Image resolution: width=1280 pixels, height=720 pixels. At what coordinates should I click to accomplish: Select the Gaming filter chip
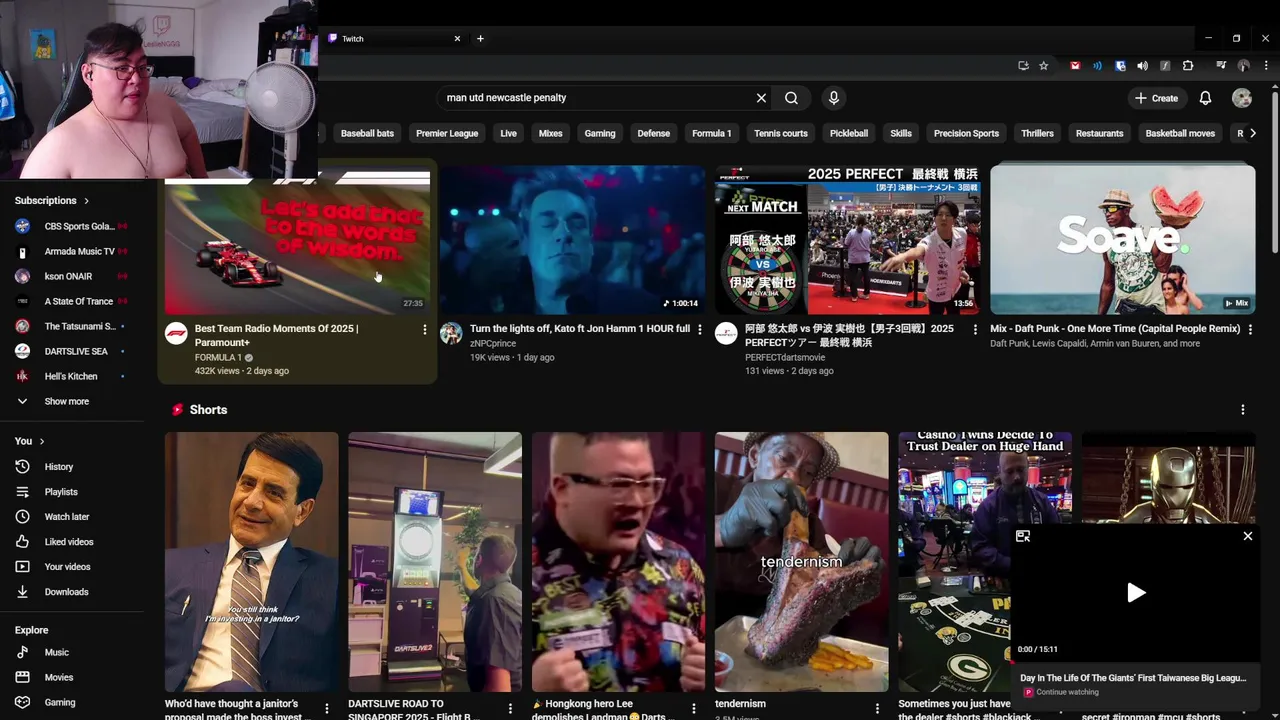600,133
